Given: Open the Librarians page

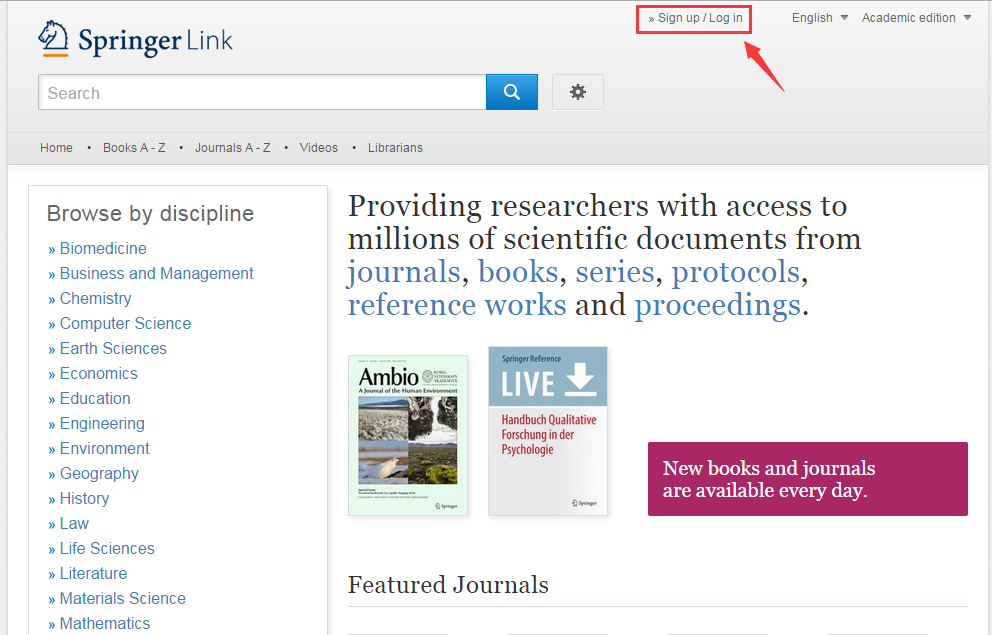Looking at the screenshot, I should pyautogui.click(x=395, y=147).
